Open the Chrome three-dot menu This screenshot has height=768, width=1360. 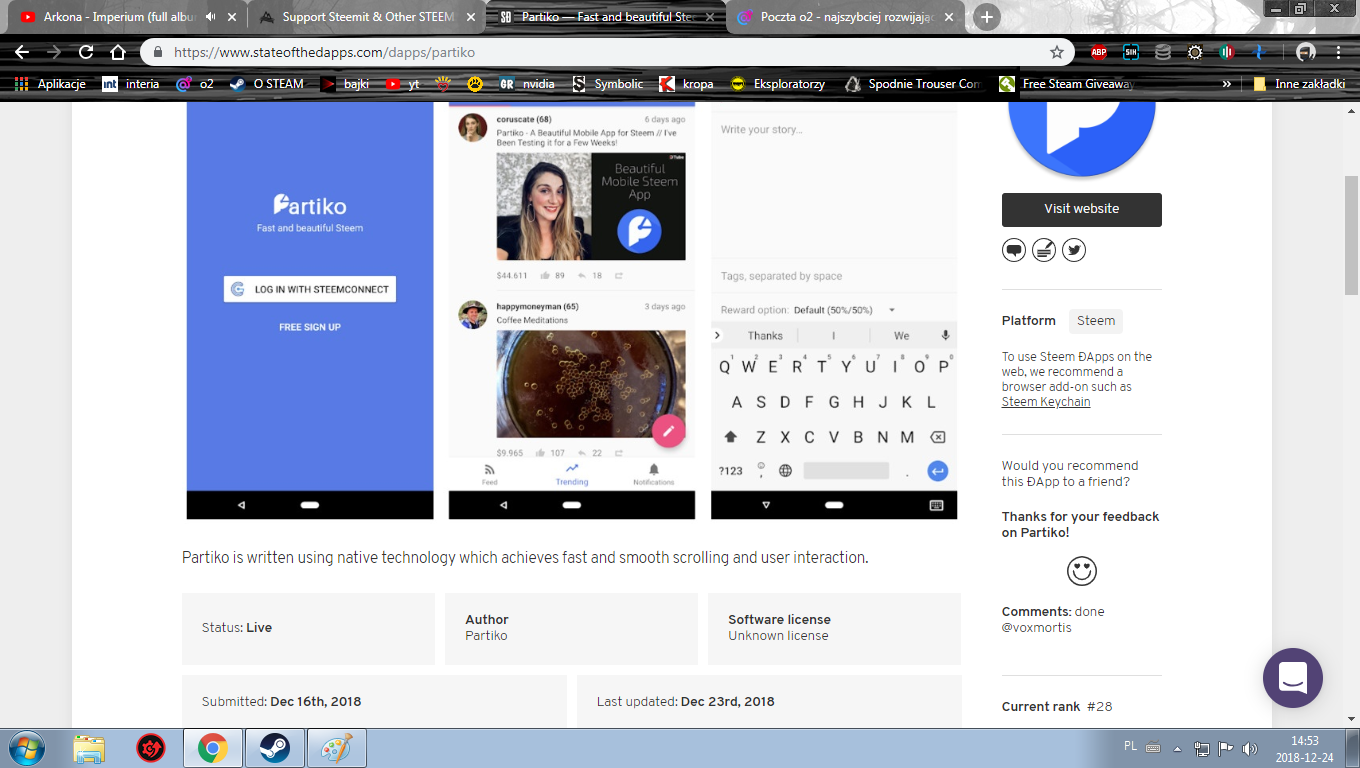pyautogui.click(x=1339, y=52)
